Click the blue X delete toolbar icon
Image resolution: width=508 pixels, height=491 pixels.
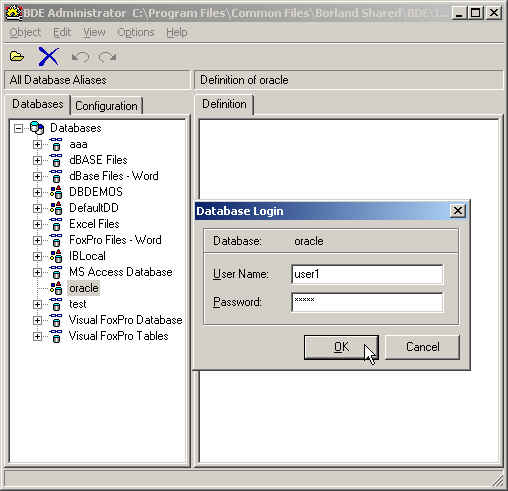tap(49, 56)
